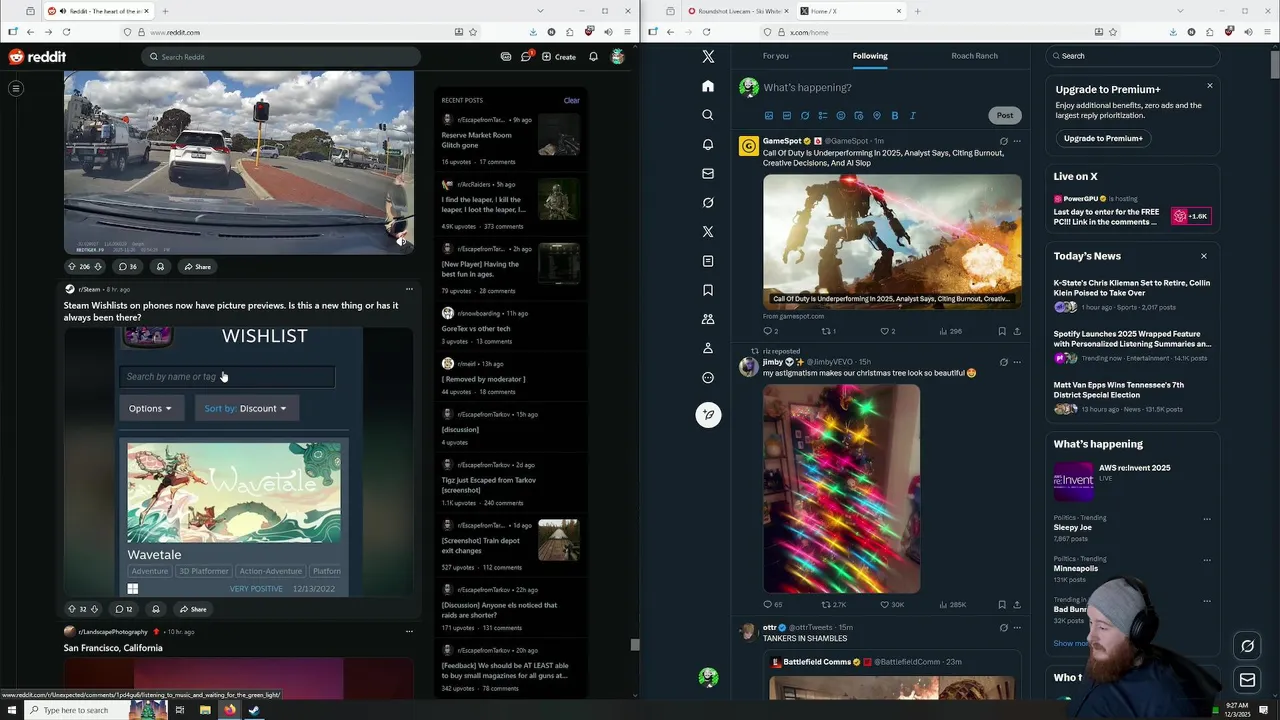List all tabs chevron in Reddit window
The width and height of the screenshot is (1280, 720).
(x=541, y=11)
